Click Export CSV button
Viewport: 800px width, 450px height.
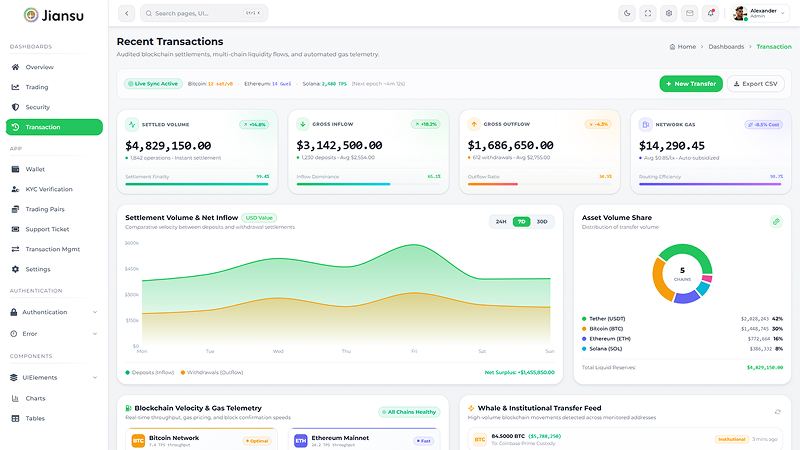coord(756,84)
